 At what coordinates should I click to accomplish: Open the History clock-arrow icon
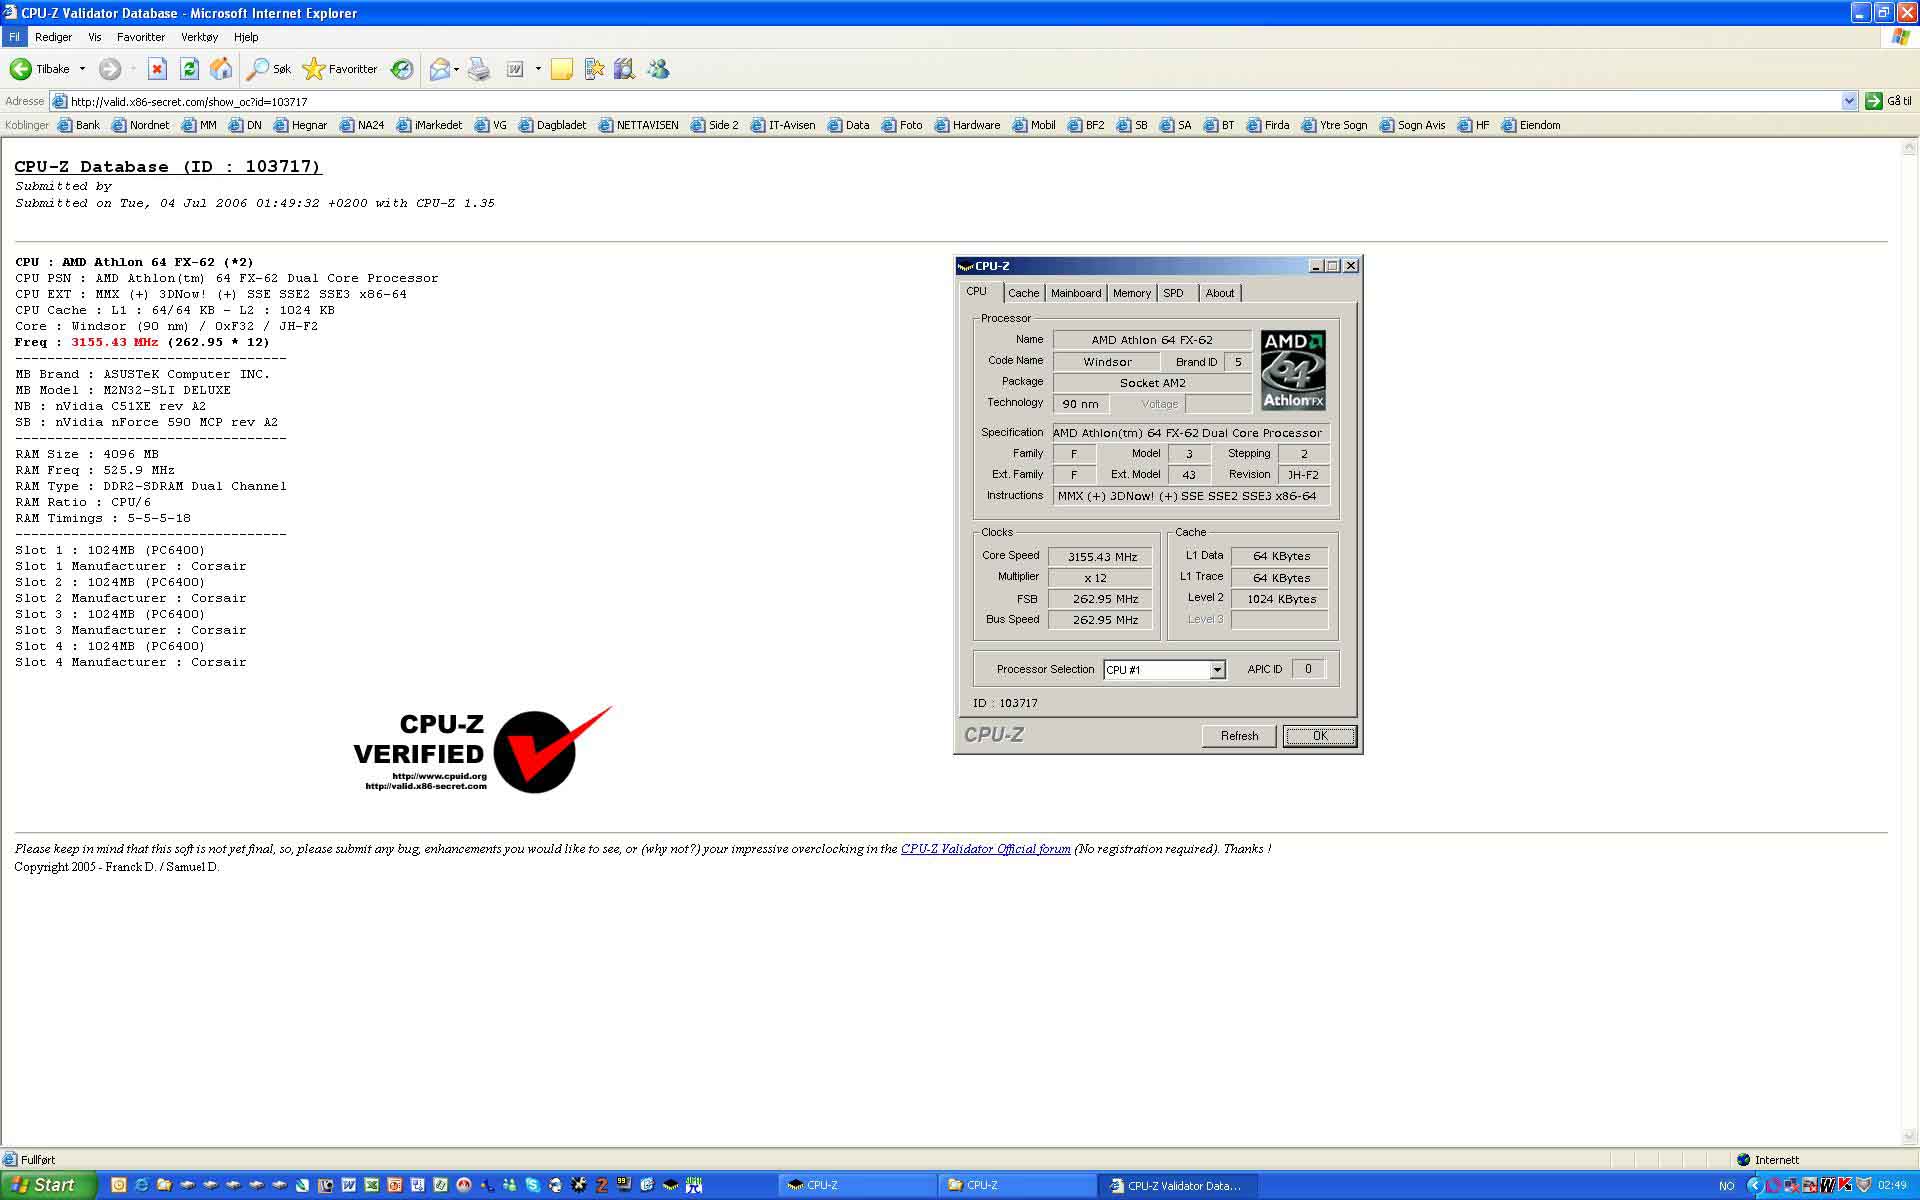pyautogui.click(x=402, y=69)
